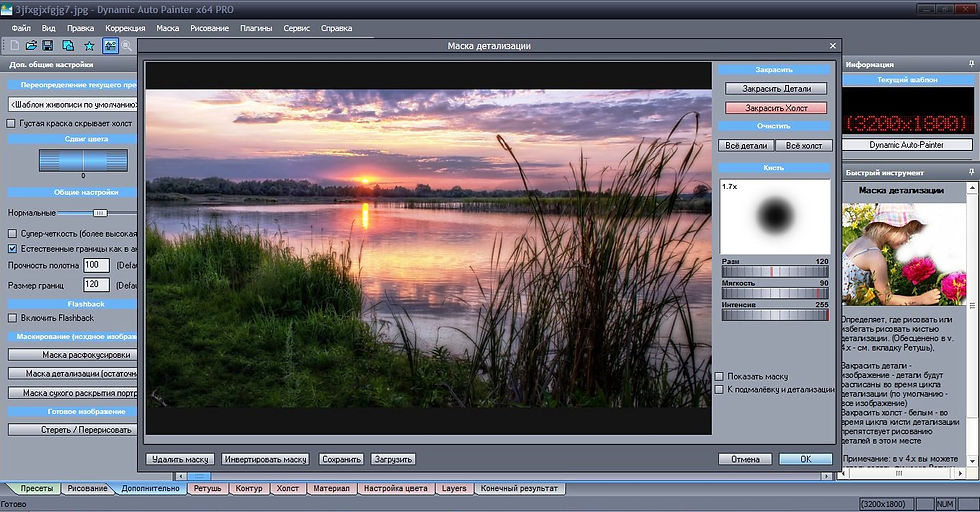Viewport: 980px width, 512px height.
Task: Adjust the brush Разм size slider
Action: [775, 271]
